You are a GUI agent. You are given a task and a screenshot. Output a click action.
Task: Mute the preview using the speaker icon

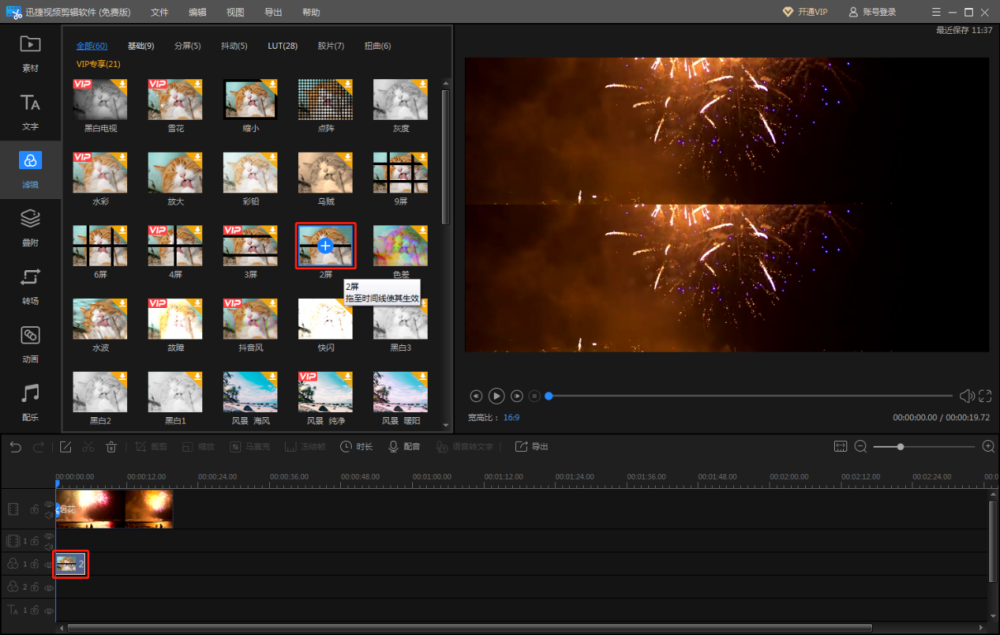[966, 396]
